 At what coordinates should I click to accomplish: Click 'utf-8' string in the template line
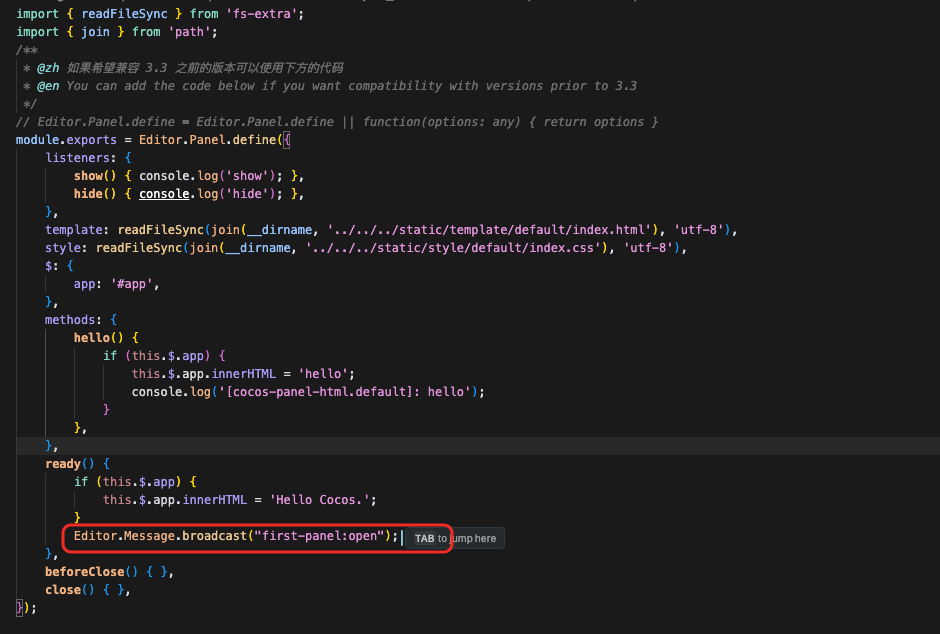pos(698,230)
